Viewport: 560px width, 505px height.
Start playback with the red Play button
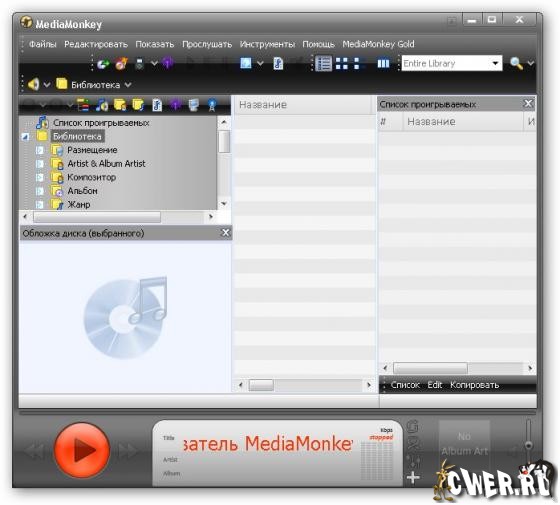coord(82,450)
